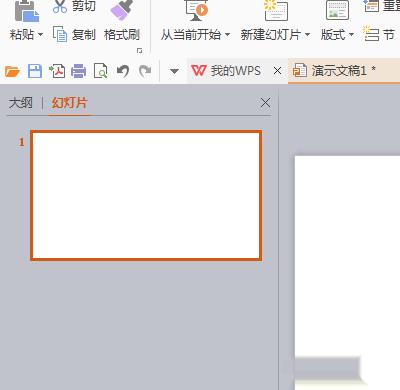
Task: Click the Copy icon
Action: (60, 34)
